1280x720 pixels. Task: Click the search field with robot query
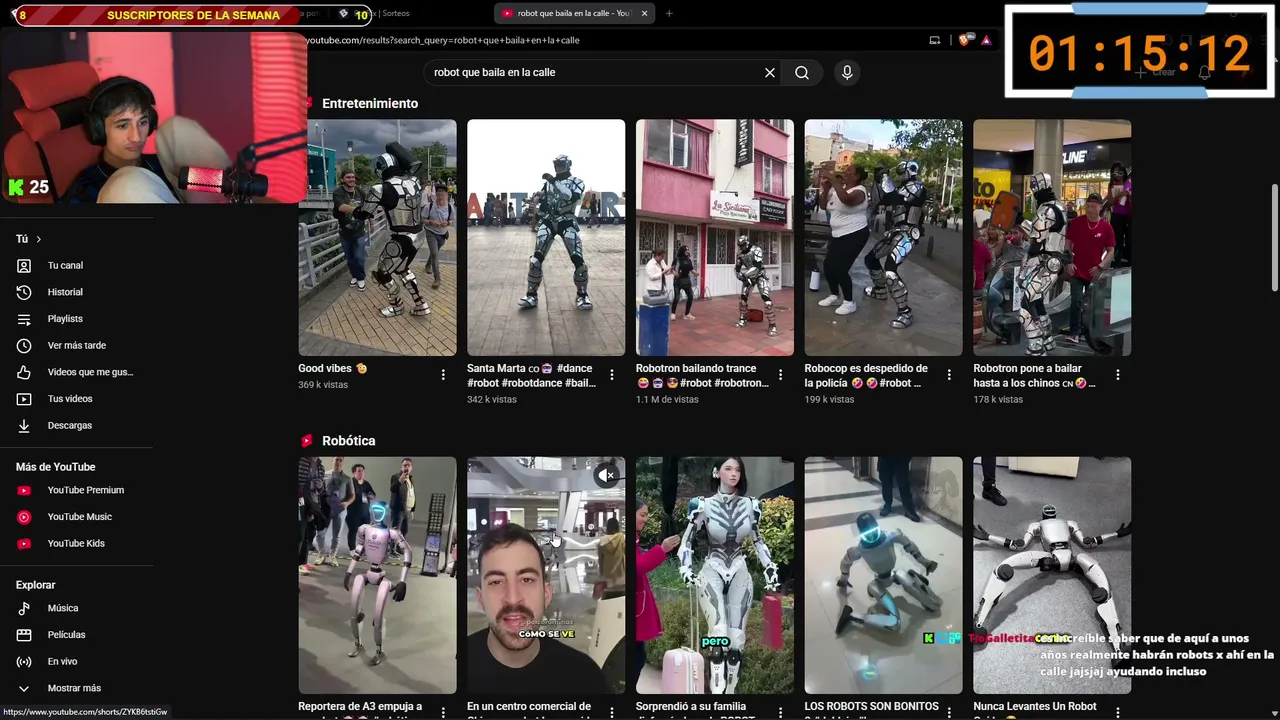594,72
